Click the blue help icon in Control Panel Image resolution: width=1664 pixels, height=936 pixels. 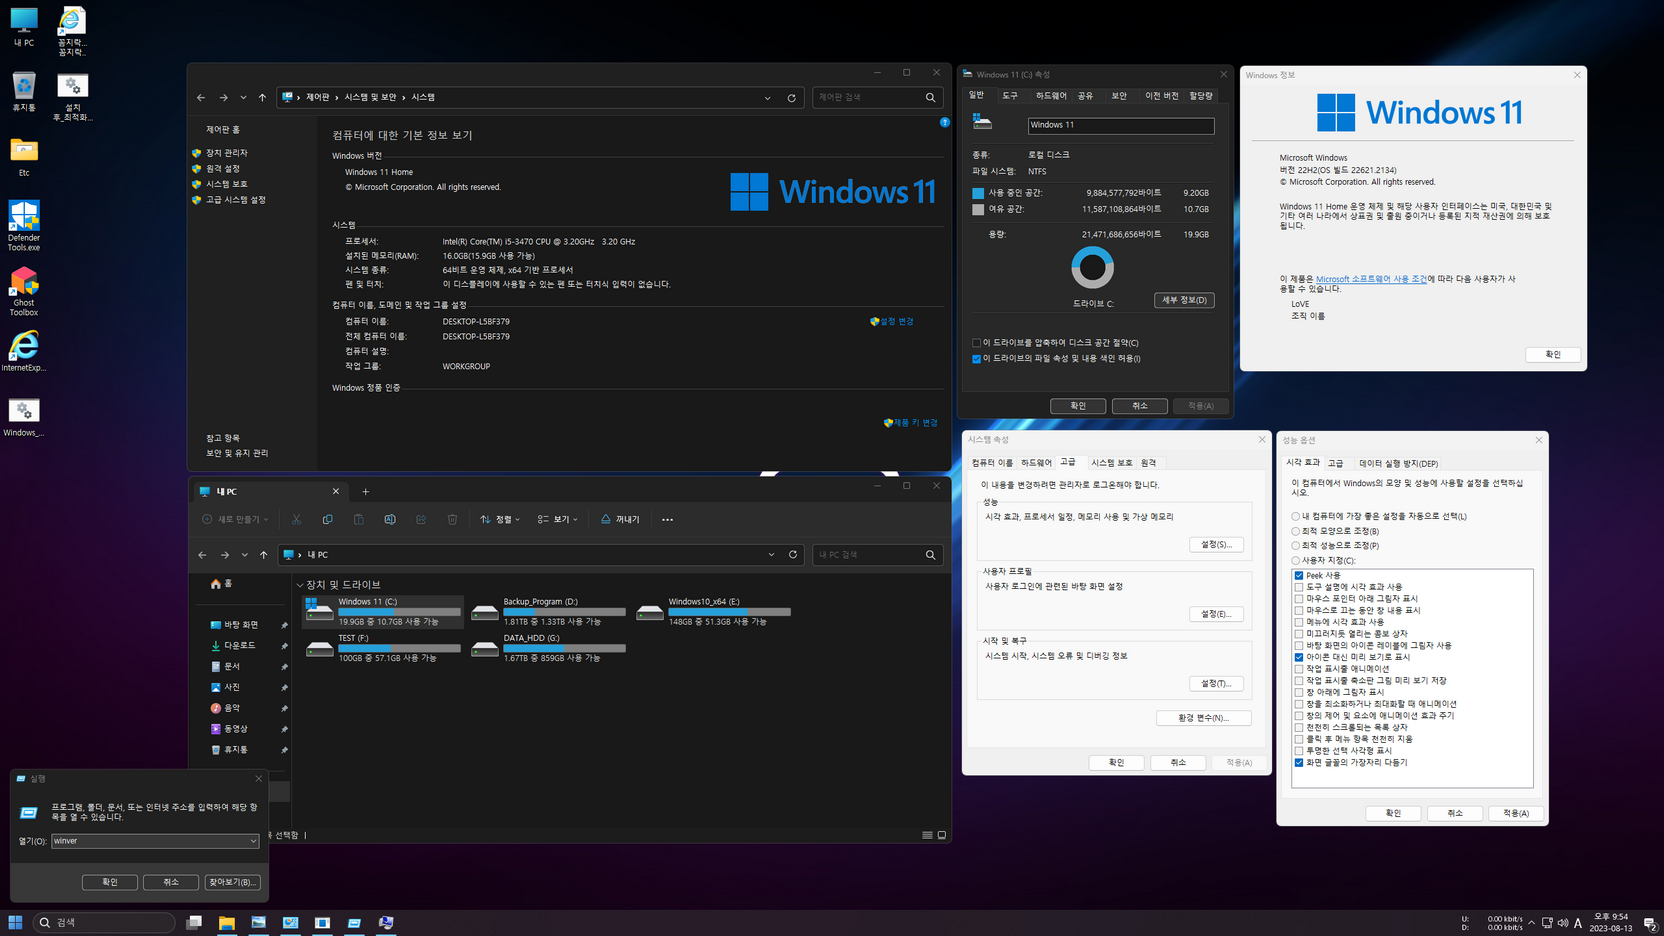click(x=944, y=122)
